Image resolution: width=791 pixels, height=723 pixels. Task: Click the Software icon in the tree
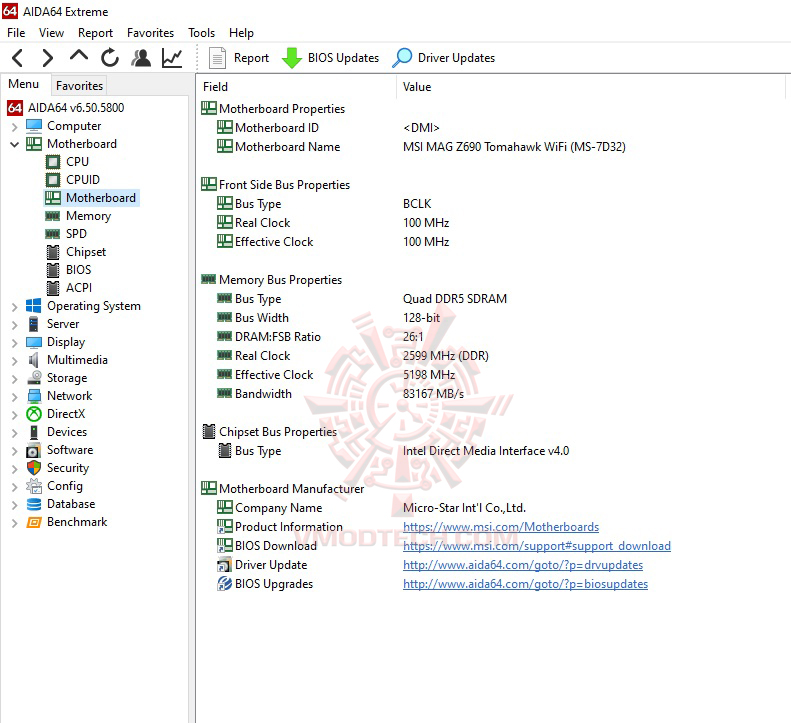coord(34,450)
